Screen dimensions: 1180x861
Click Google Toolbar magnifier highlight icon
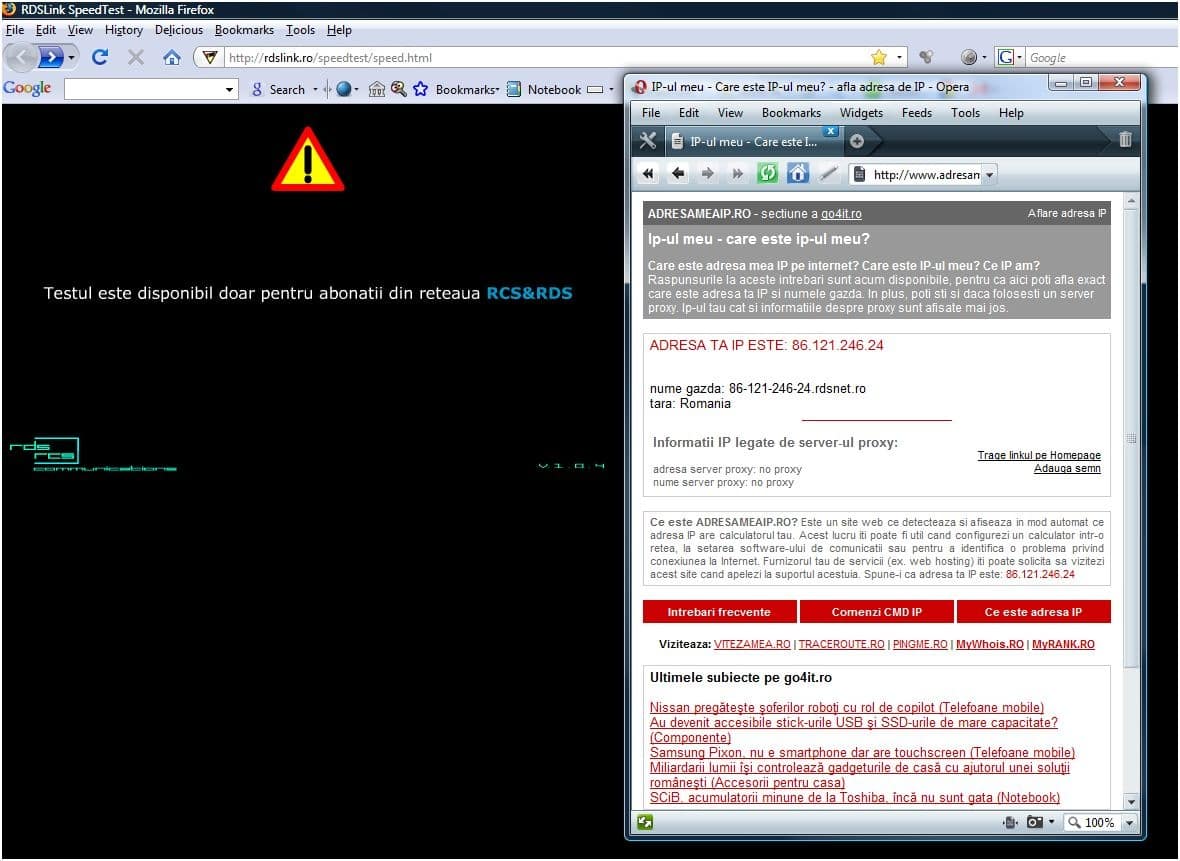[398, 89]
